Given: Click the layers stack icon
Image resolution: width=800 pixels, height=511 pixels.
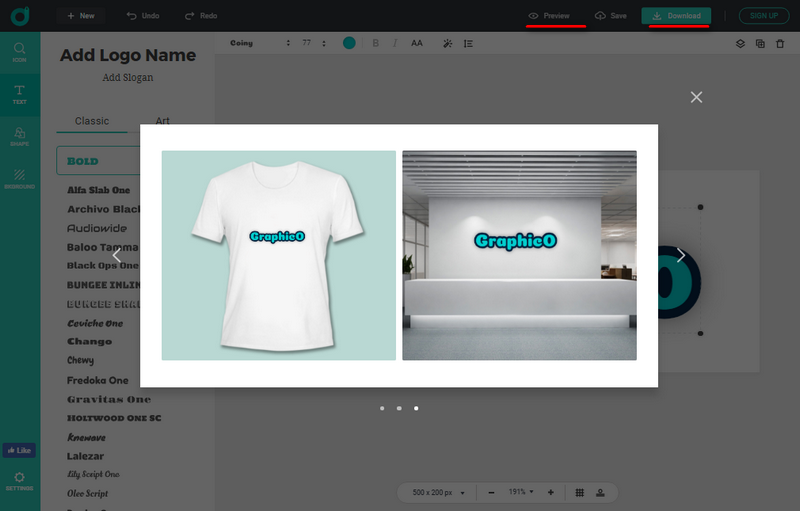Looking at the screenshot, I should 741,44.
